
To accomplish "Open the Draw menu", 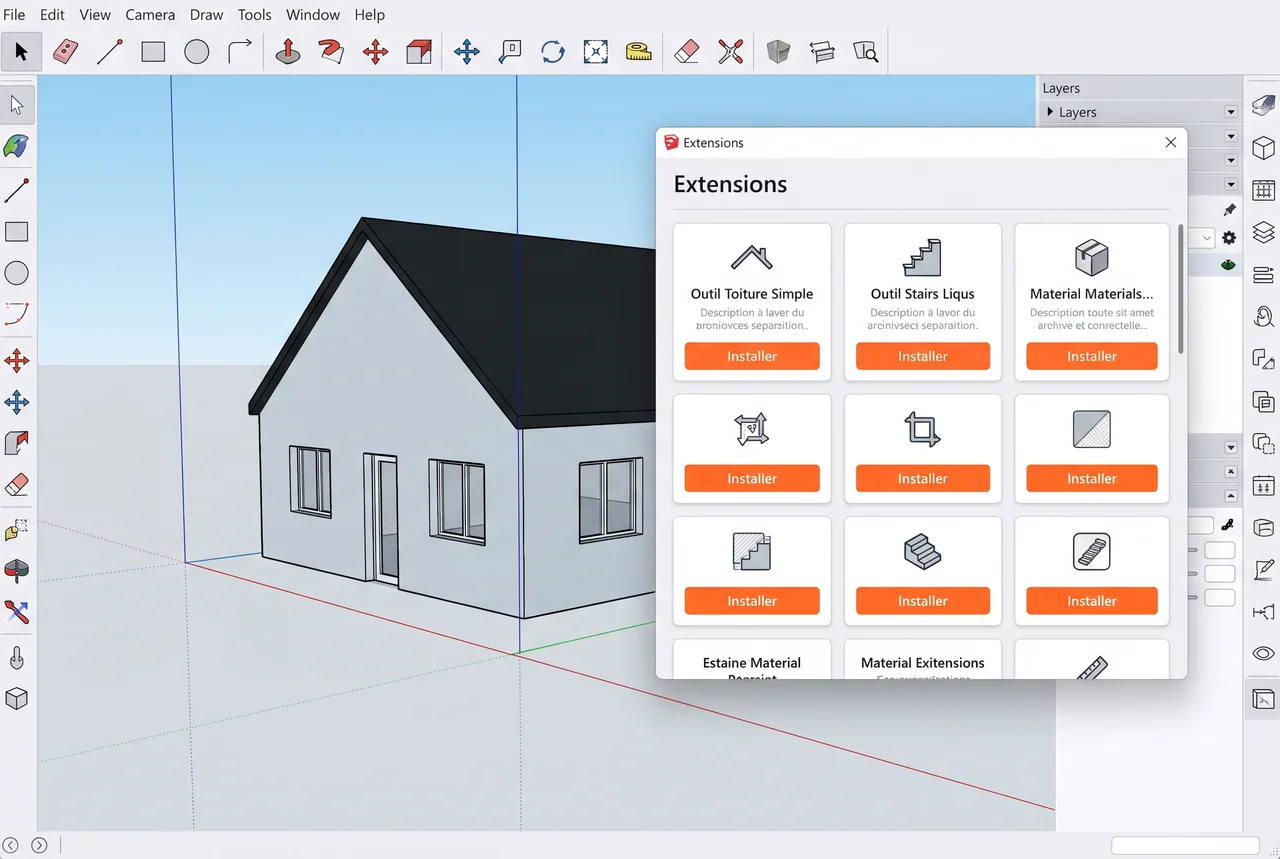I will click(x=207, y=15).
